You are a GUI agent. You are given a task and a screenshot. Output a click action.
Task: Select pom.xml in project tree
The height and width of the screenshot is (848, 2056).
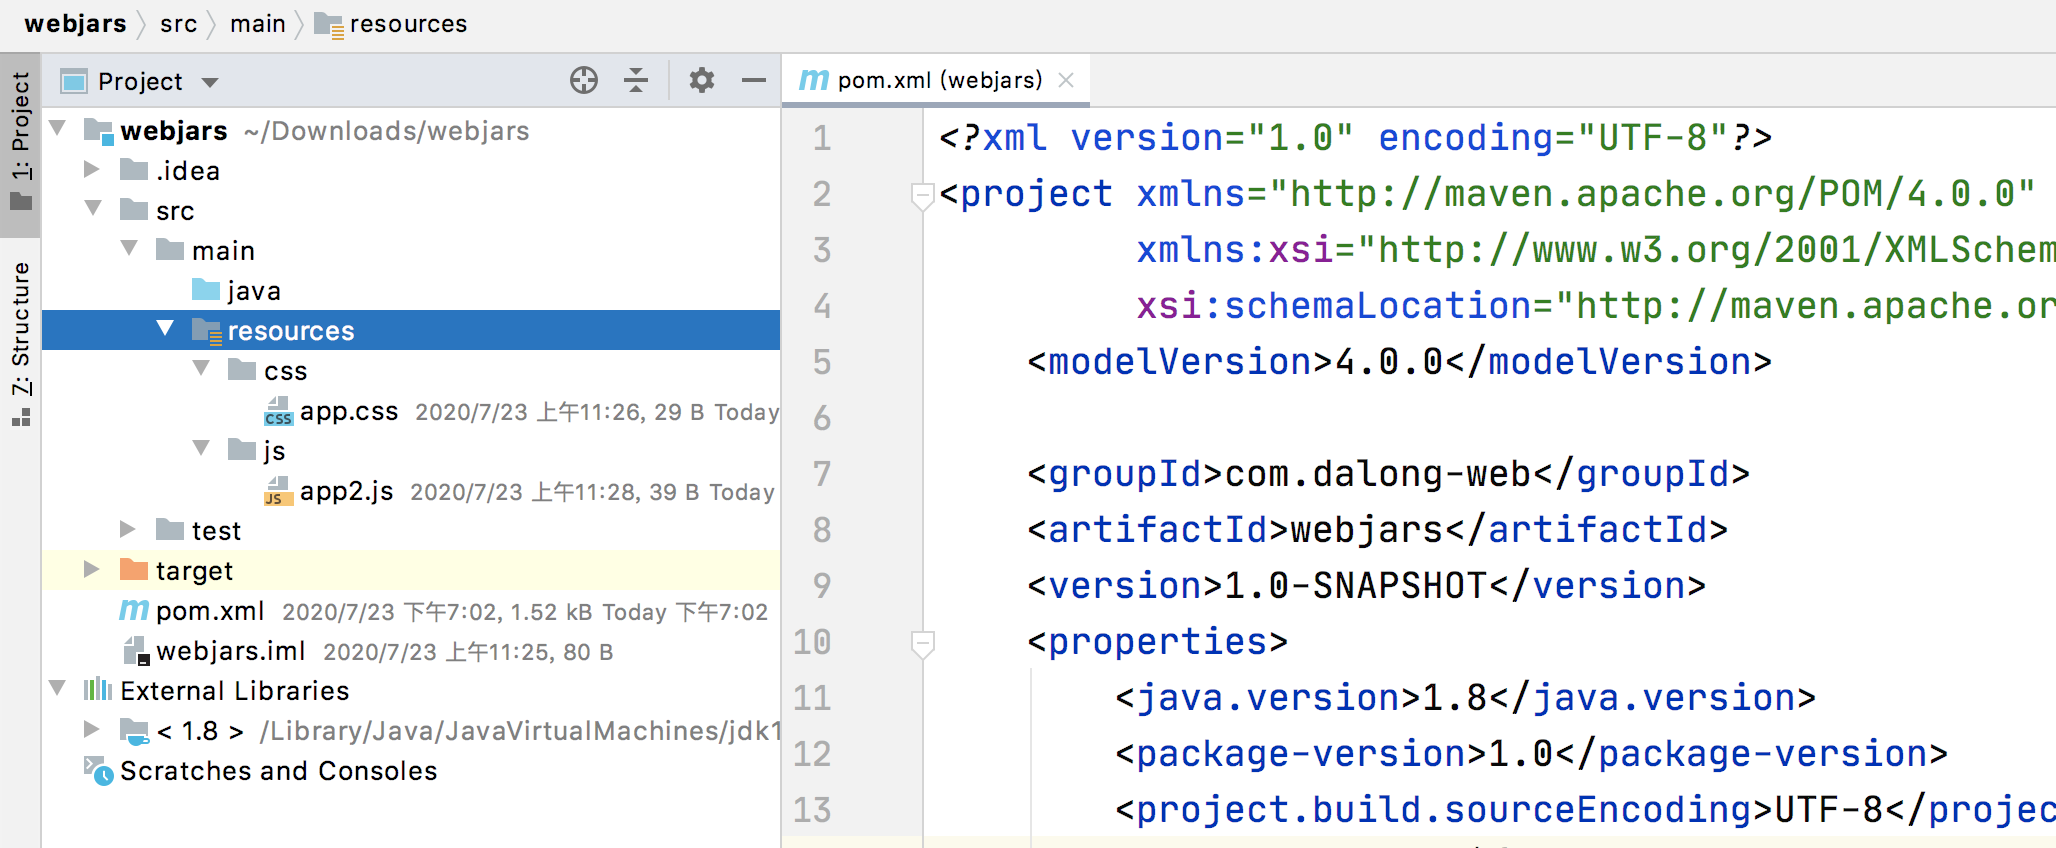(x=210, y=611)
